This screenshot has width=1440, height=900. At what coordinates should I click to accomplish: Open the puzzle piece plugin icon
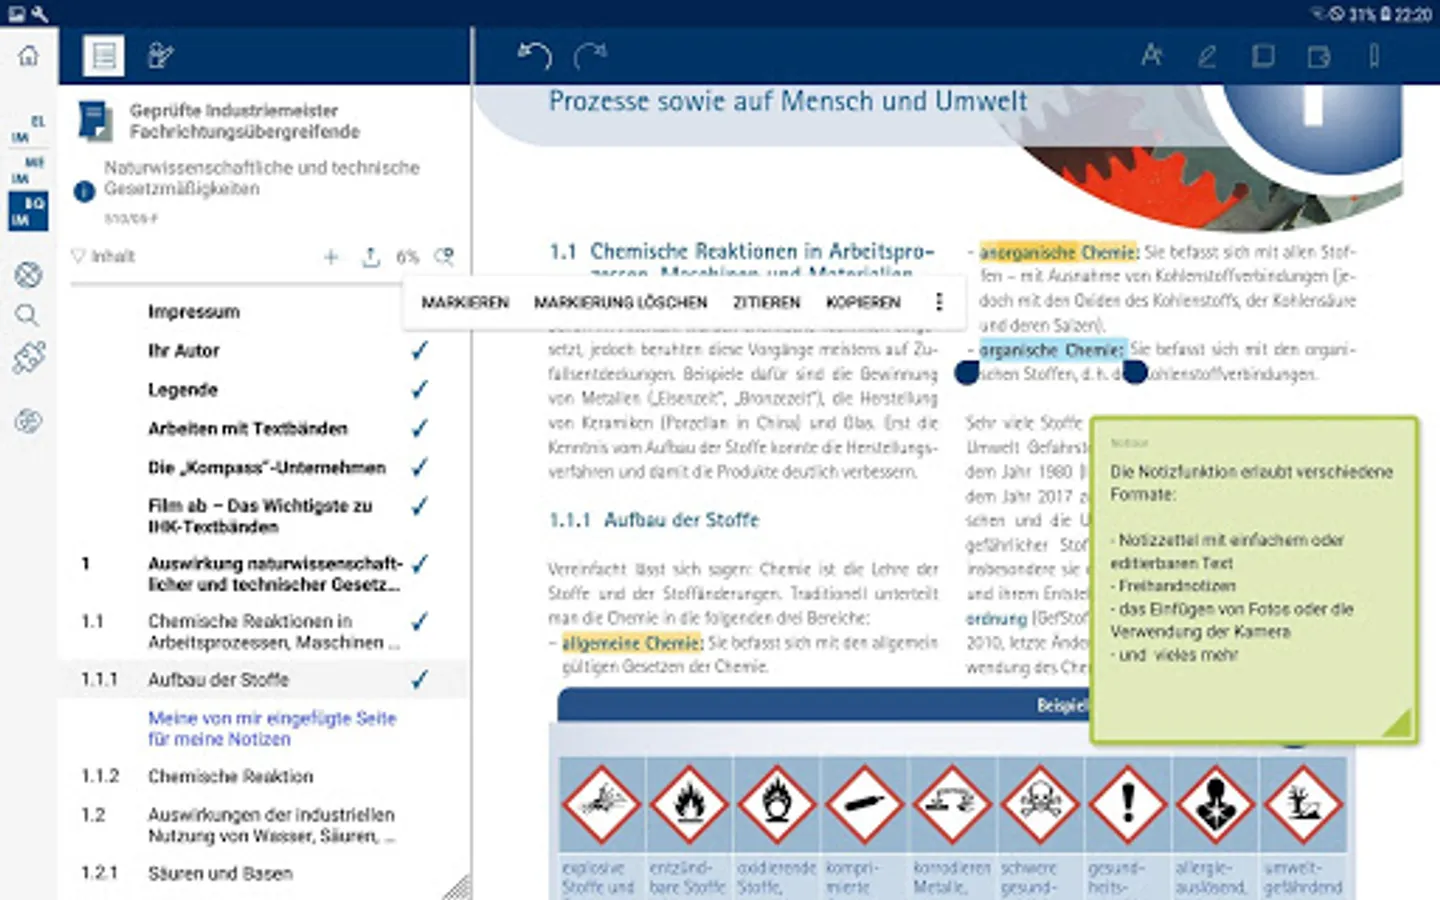(28, 358)
